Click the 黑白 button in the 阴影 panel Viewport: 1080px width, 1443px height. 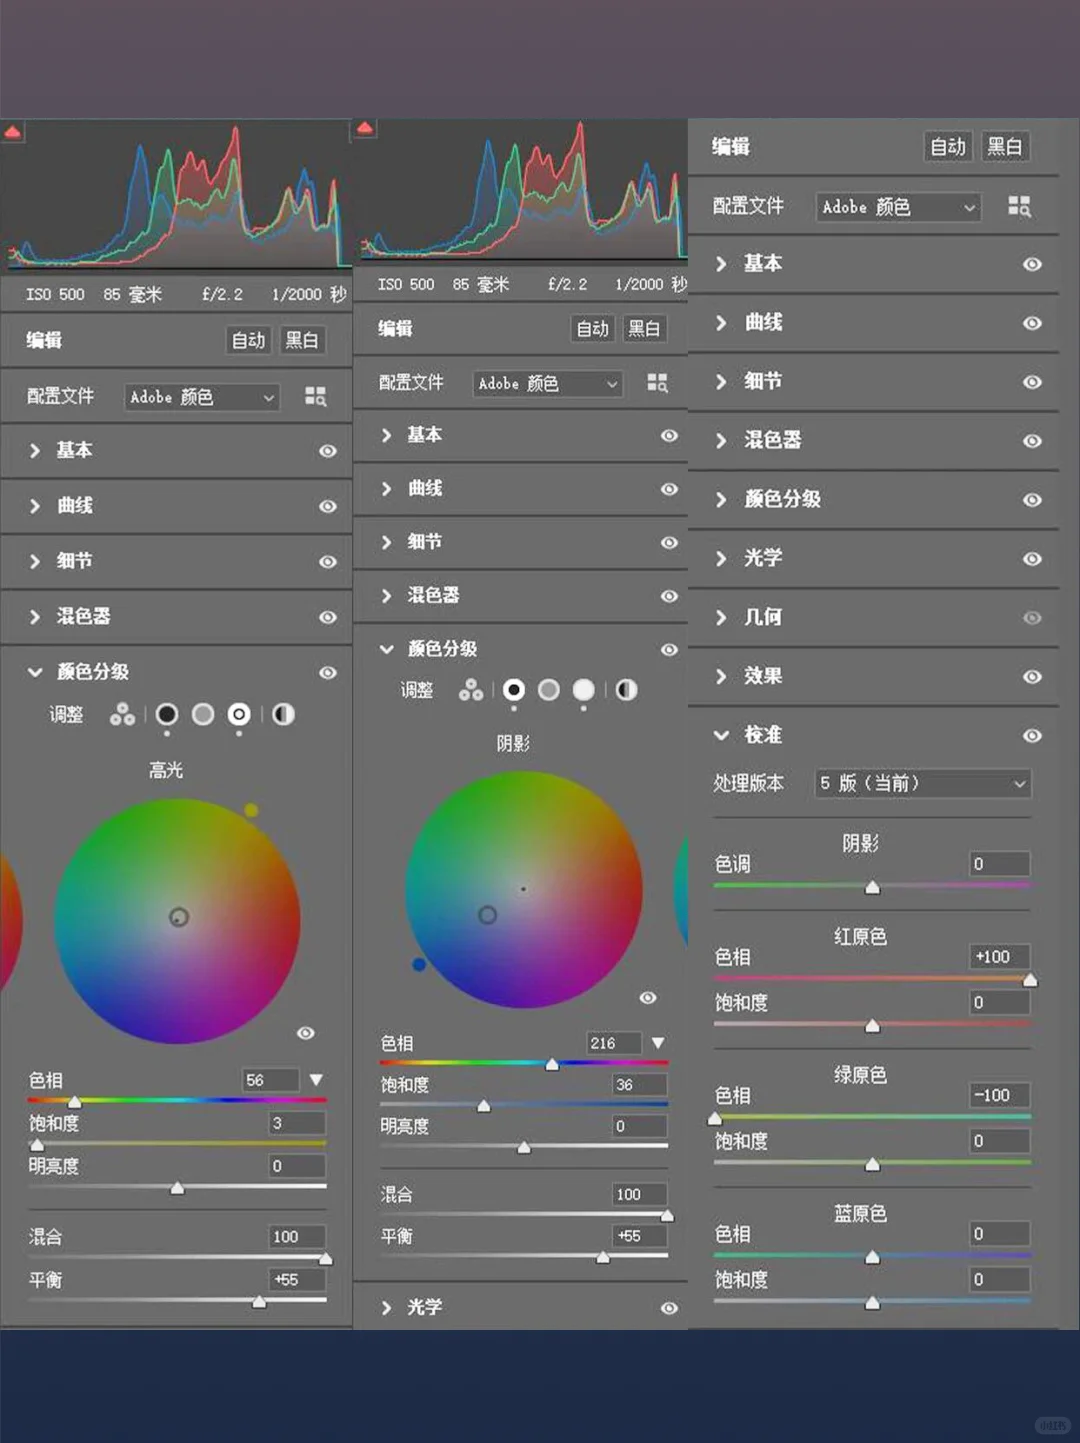pos(644,328)
